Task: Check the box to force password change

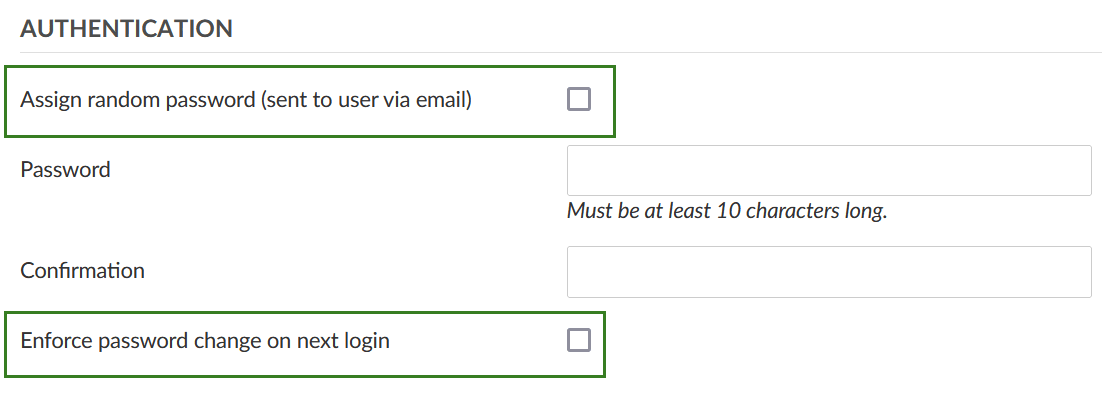Action: pyautogui.click(x=579, y=341)
